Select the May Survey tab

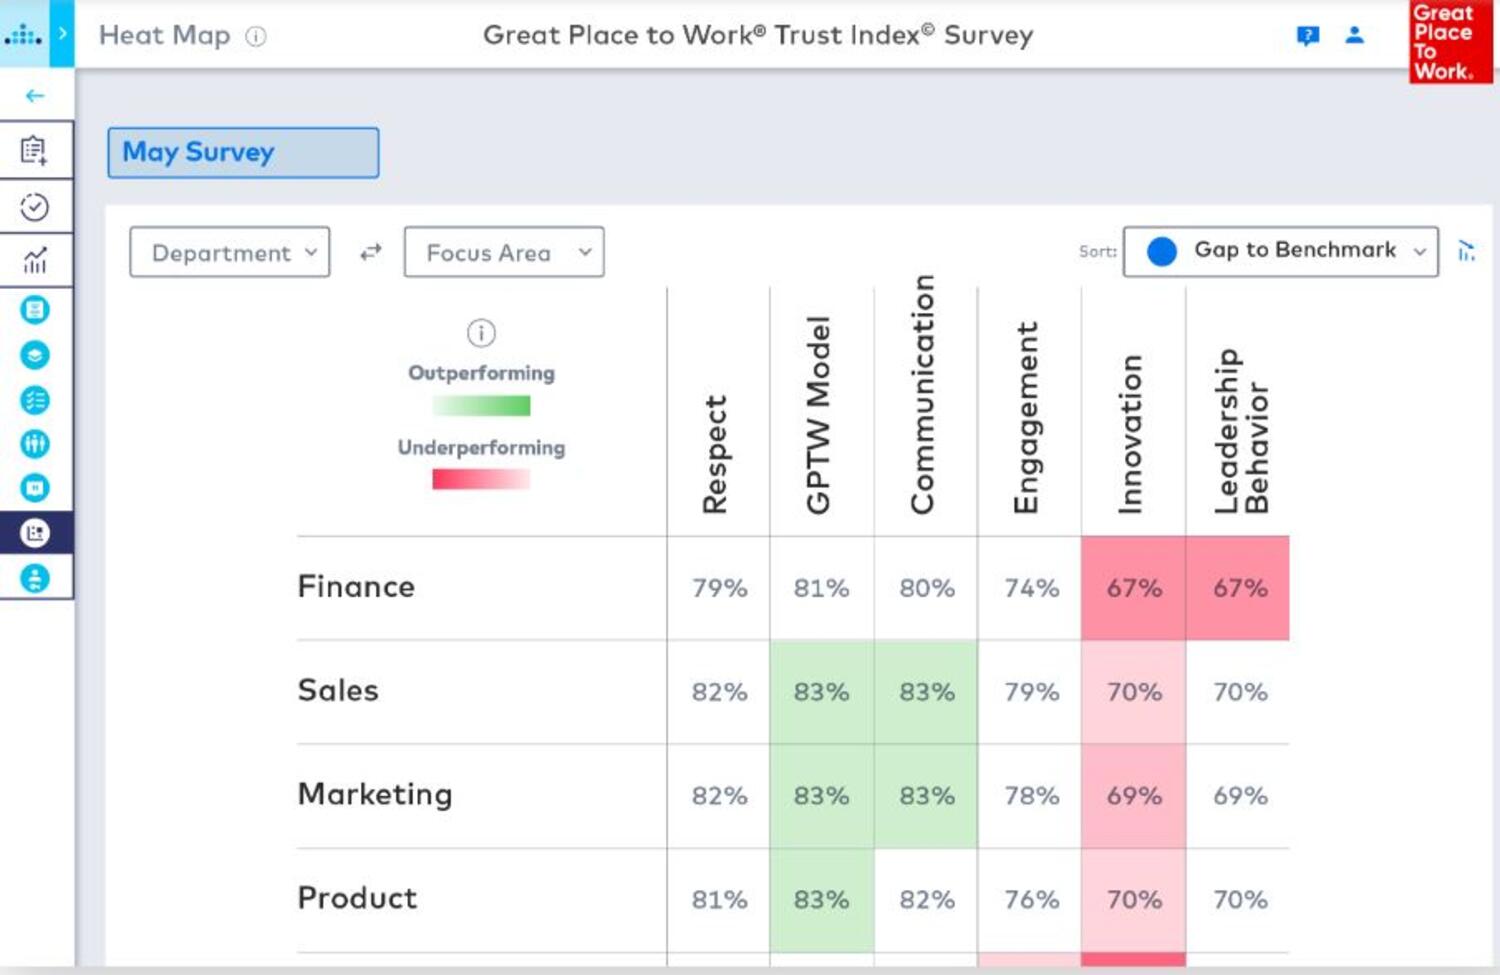242,152
